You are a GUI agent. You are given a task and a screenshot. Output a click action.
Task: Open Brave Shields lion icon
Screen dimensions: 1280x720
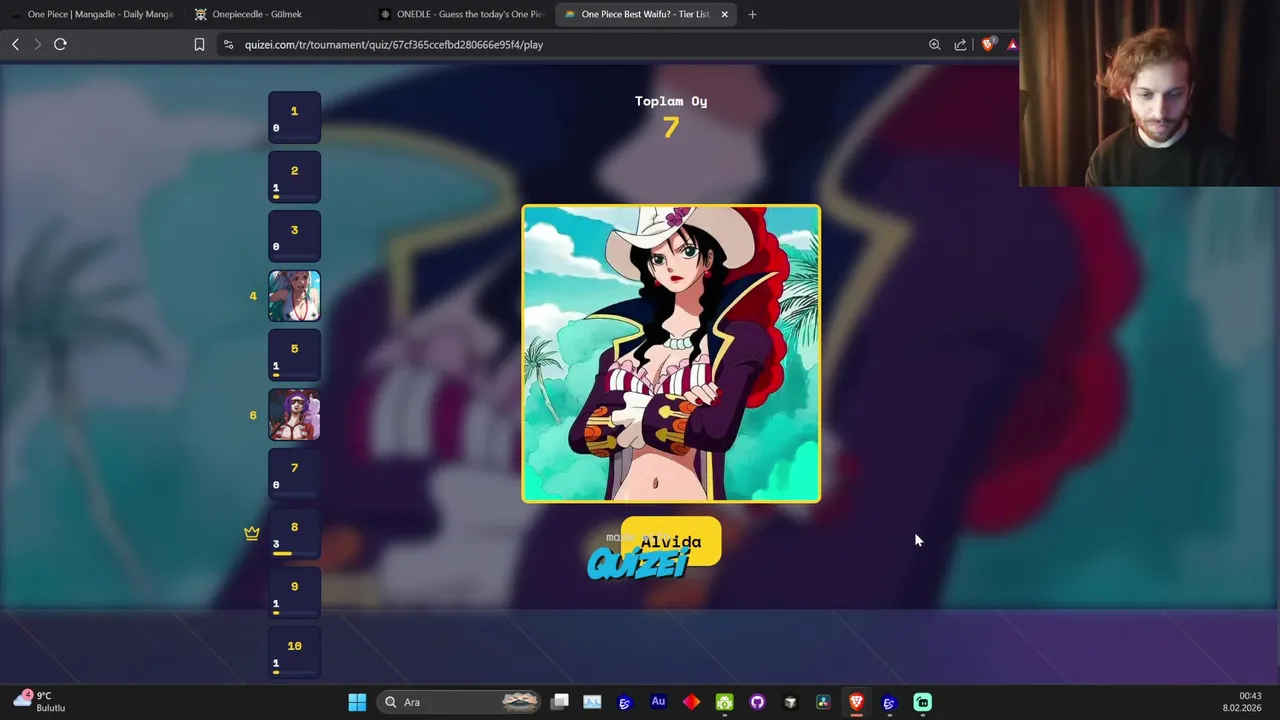pos(988,44)
